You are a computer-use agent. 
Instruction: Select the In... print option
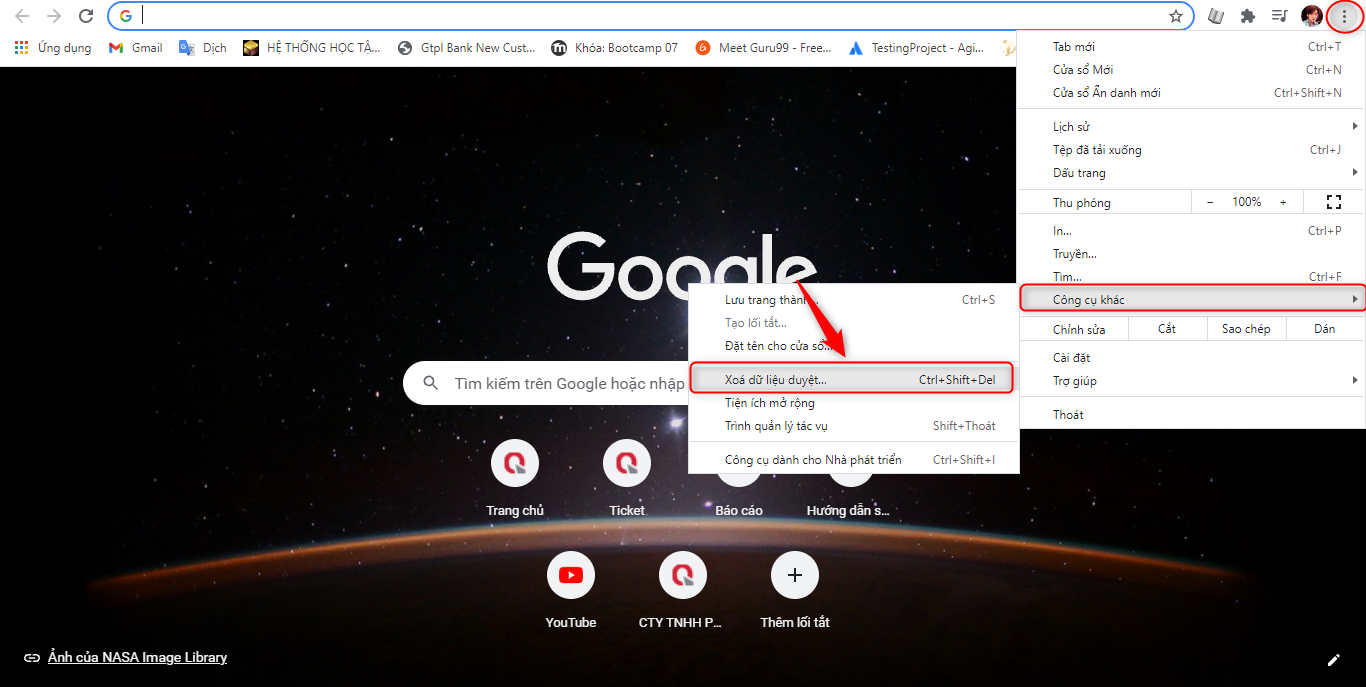(x=1191, y=231)
